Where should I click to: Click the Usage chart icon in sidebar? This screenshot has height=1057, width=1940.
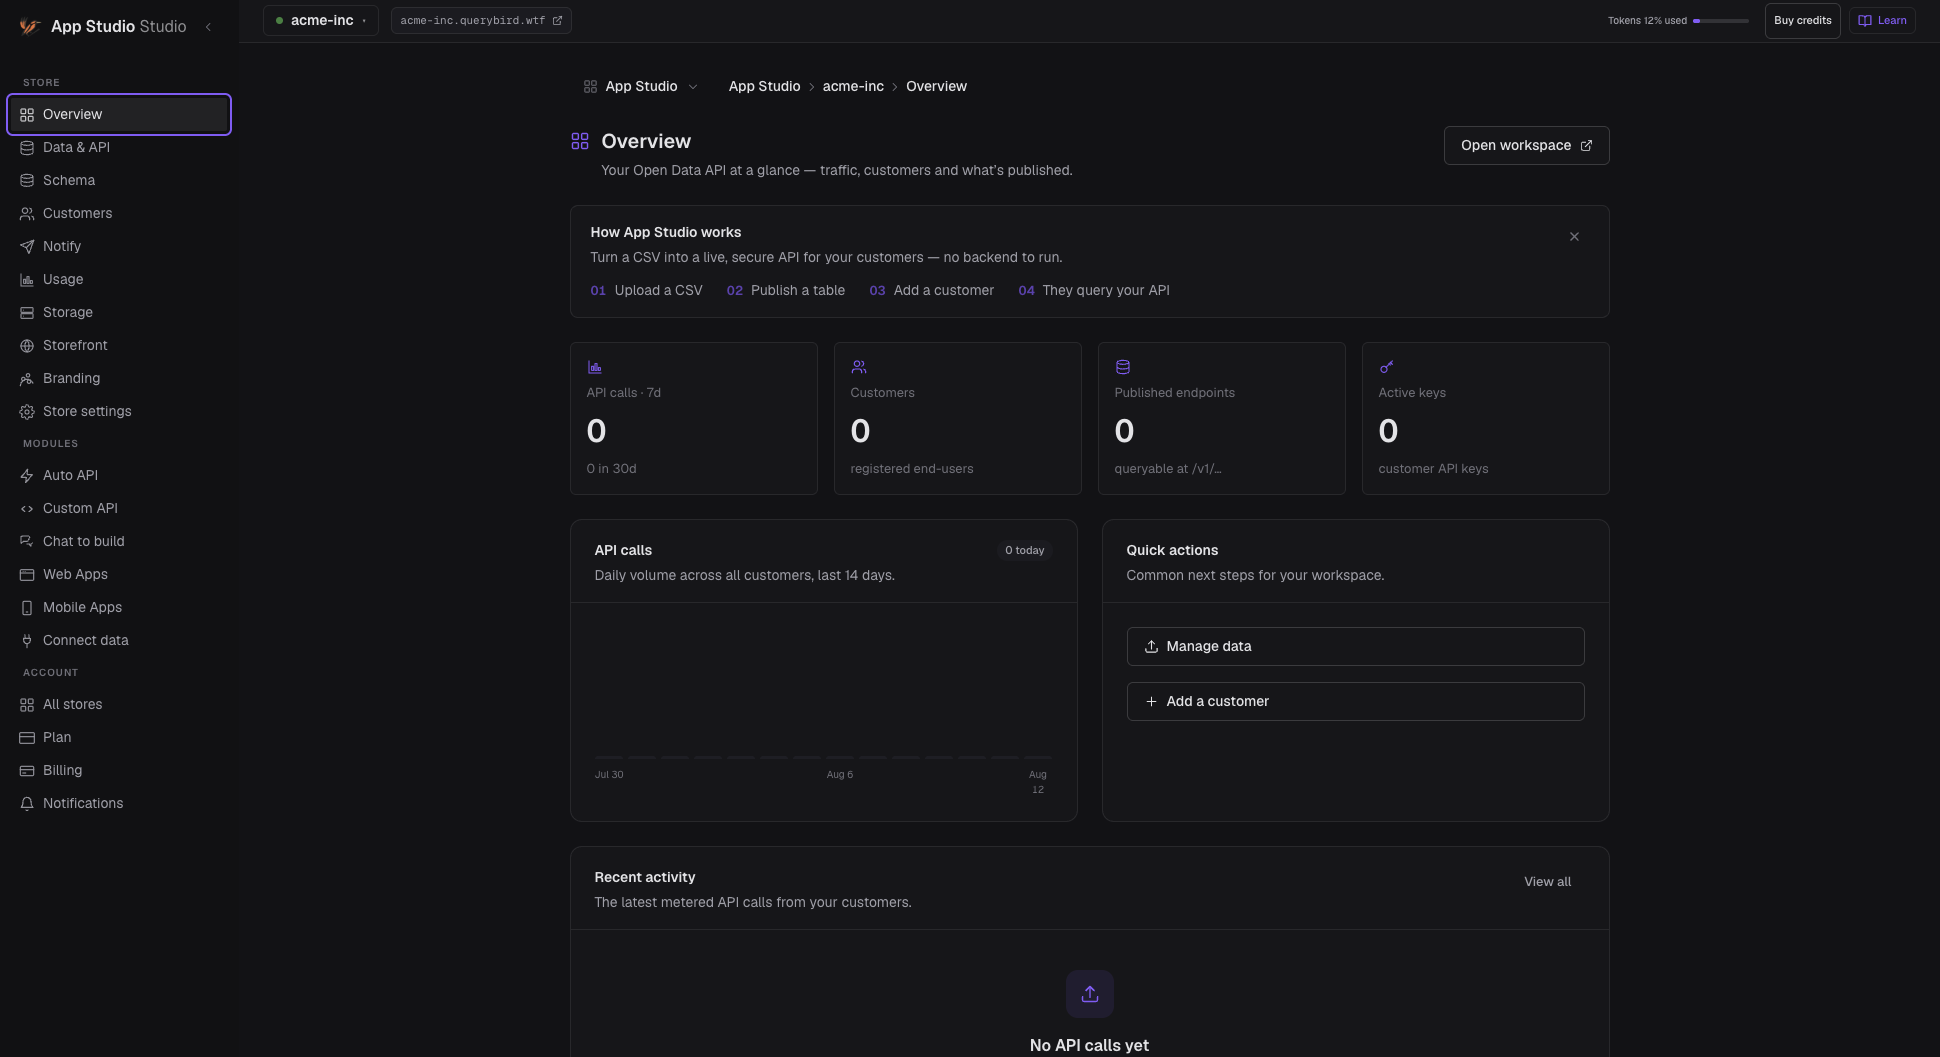coord(27,279)
